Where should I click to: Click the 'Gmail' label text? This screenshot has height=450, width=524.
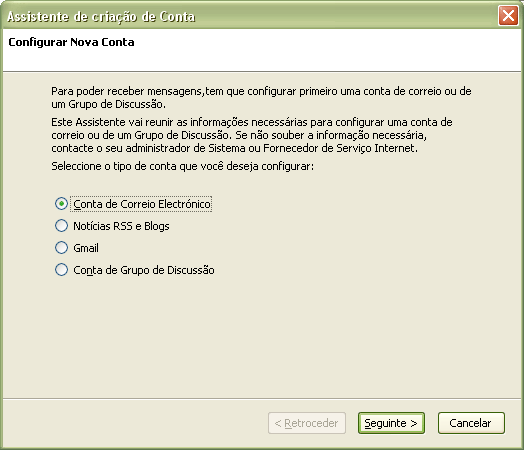pyautogui.click(x=86, y=248)
